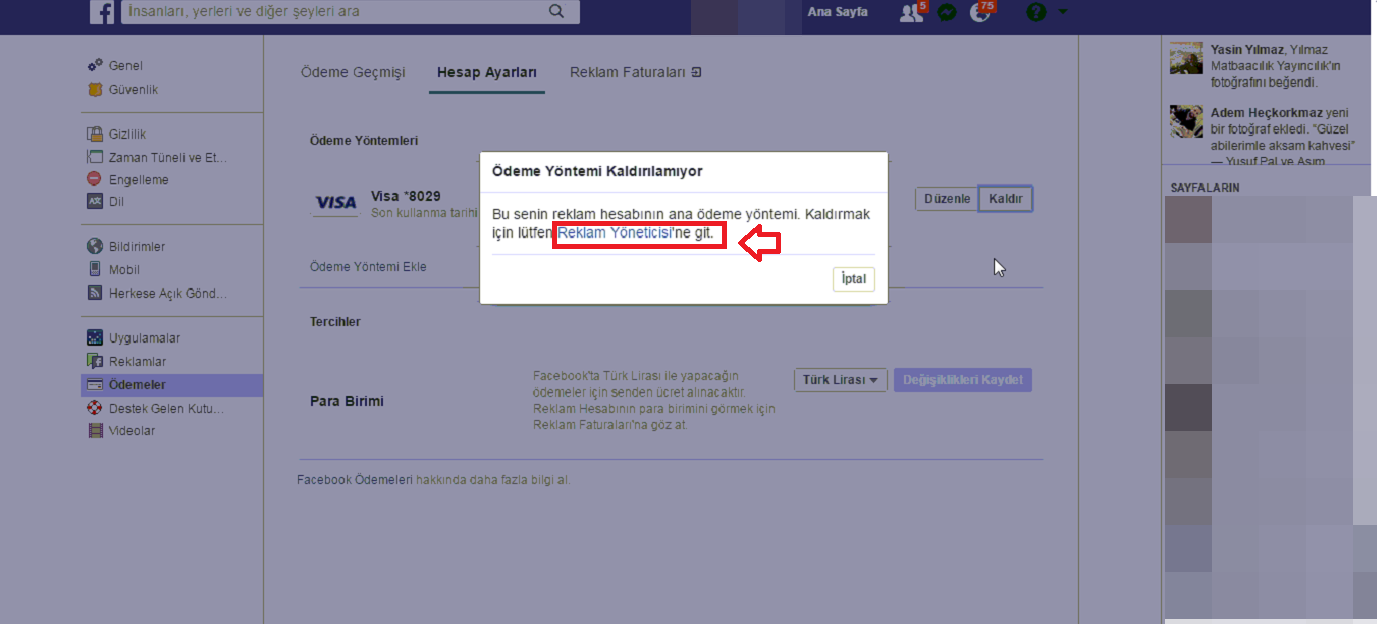The height and width of the screenshot is (624, 1377).
Task: Click the Zaman Tüneli icon
Action: (x=95, y=157)
